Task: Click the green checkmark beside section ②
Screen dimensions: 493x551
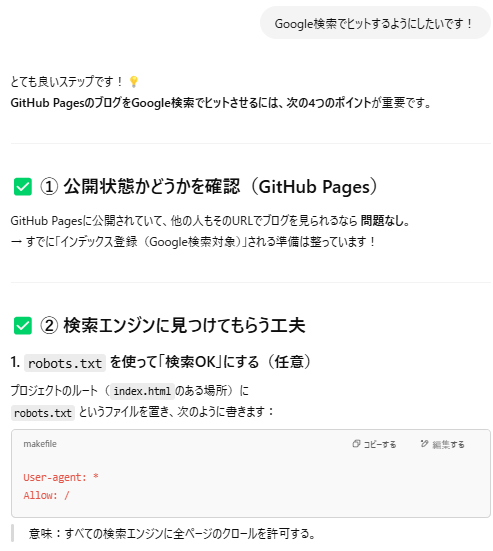Action: click(x=23, y=325)
